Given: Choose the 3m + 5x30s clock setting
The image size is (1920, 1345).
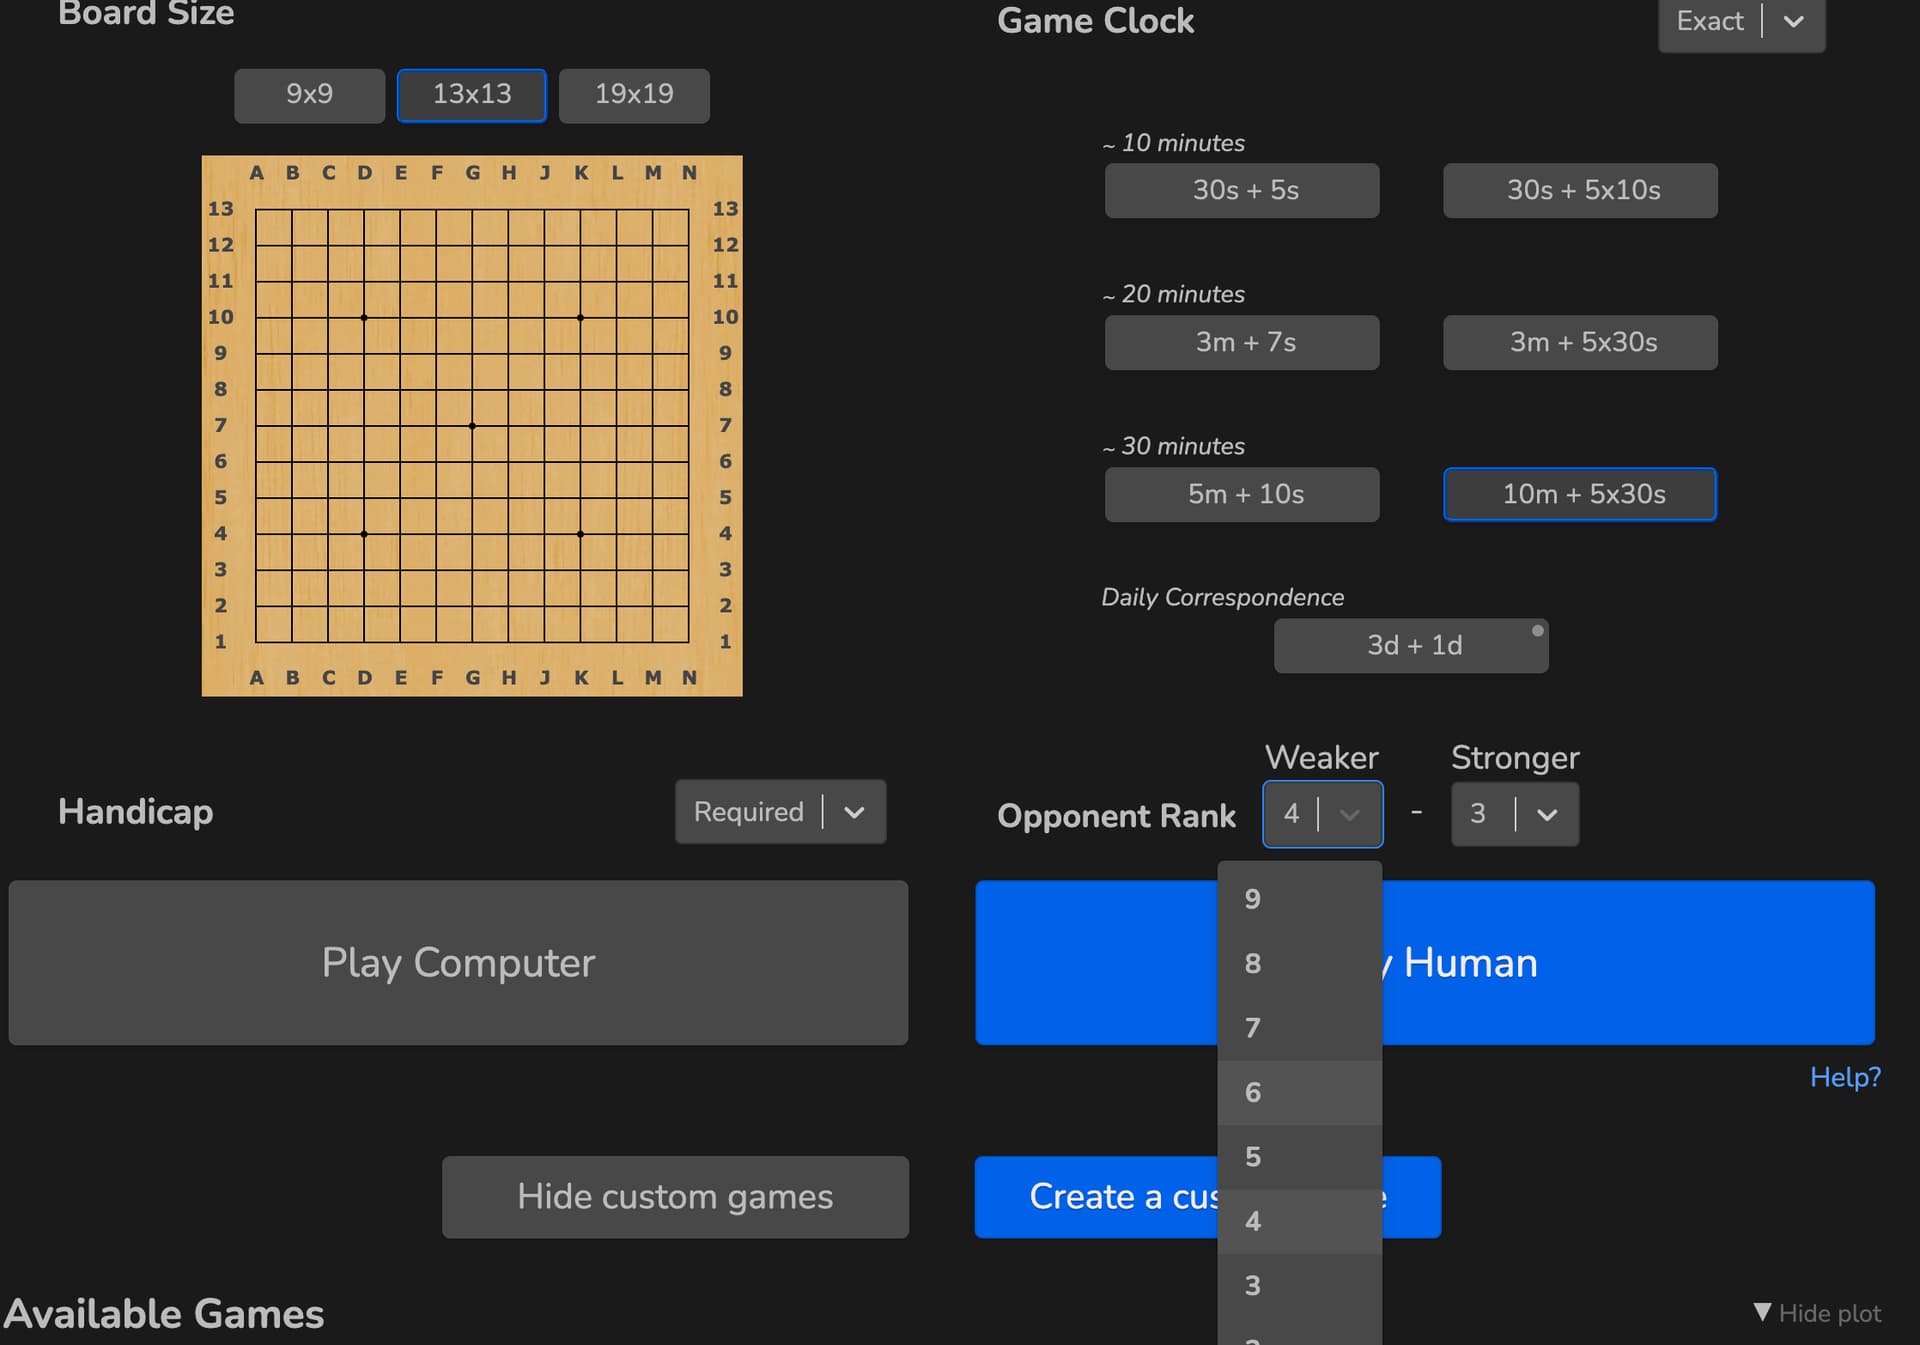Looking at the screenshot, I should click(1579, 342).
